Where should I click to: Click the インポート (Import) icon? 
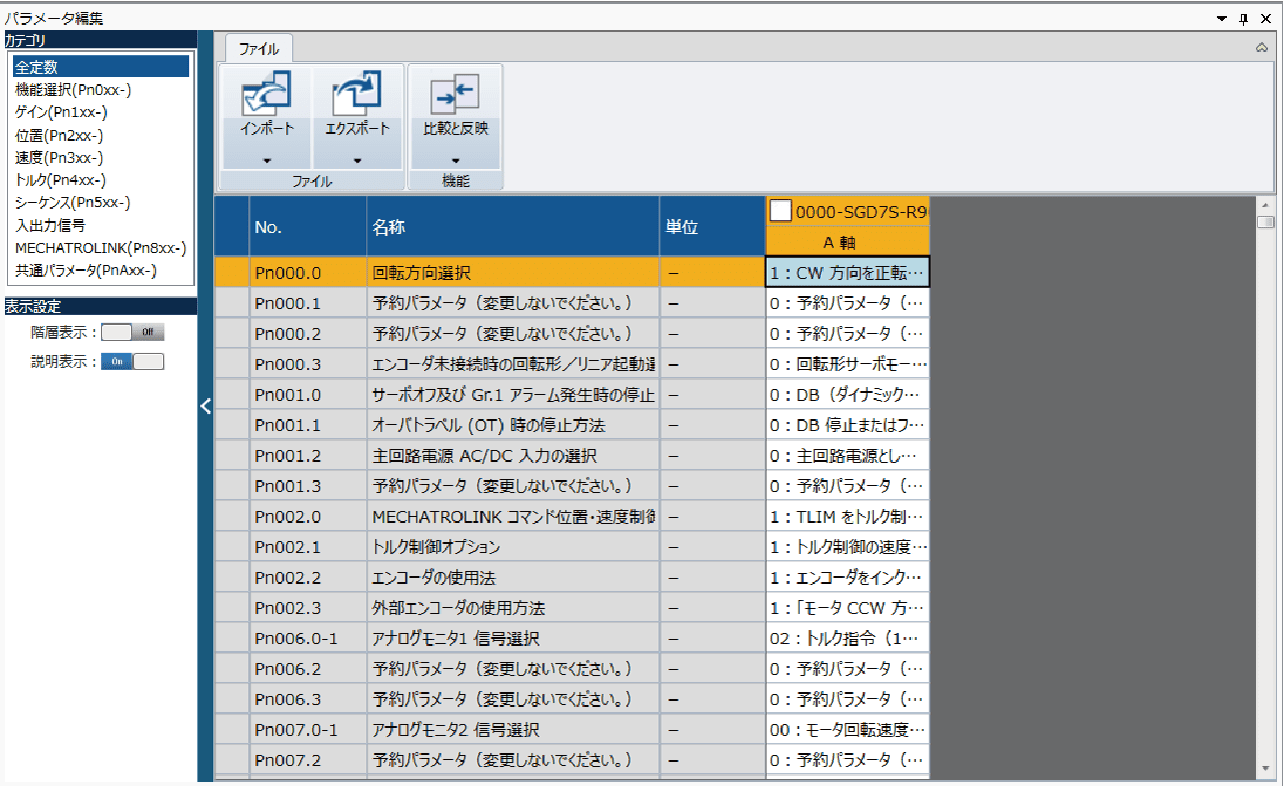click(266, 95)
